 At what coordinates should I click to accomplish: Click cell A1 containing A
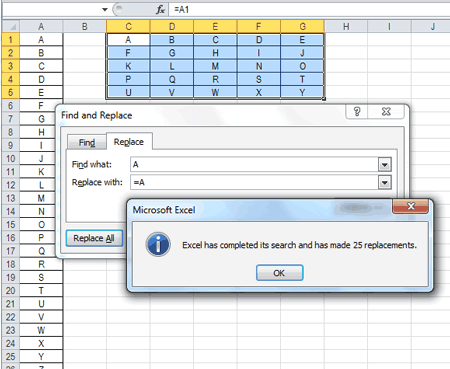pos(41,40)
